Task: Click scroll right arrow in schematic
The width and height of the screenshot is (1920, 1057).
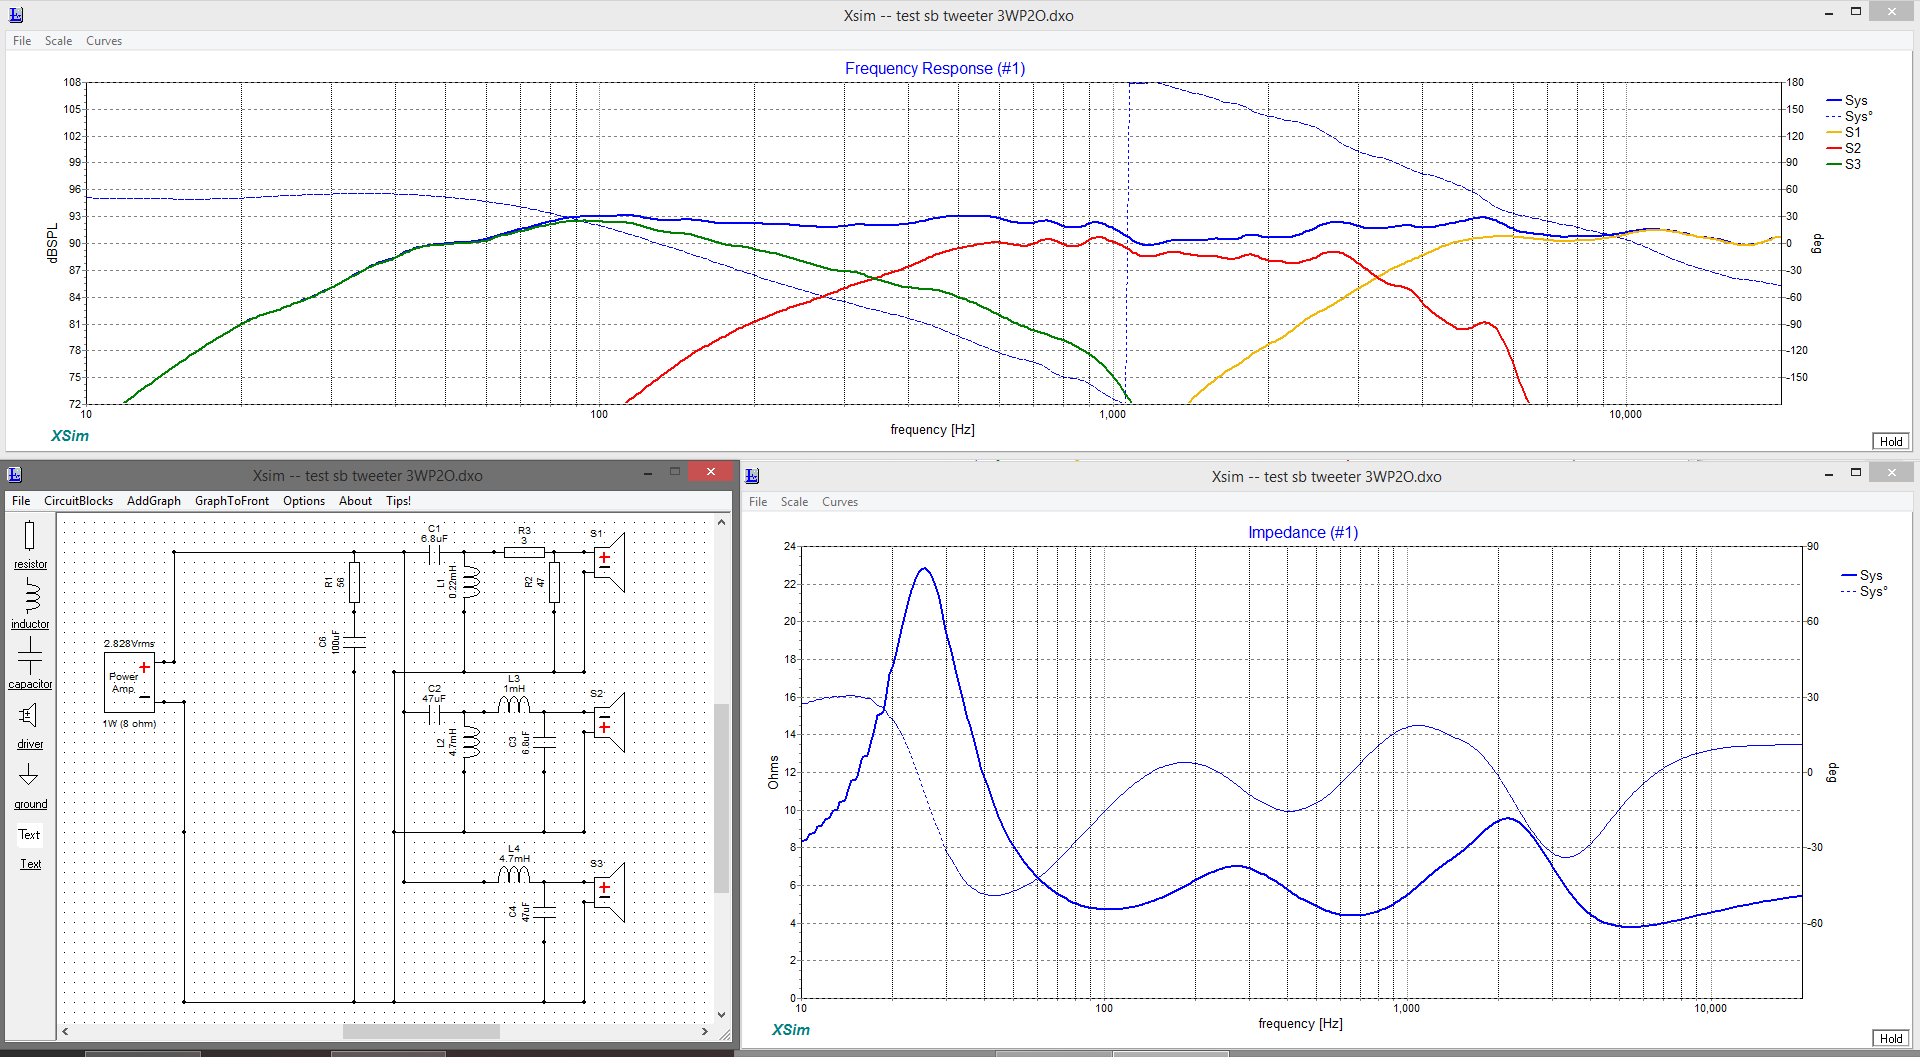Action: [x=705, y=1031]
